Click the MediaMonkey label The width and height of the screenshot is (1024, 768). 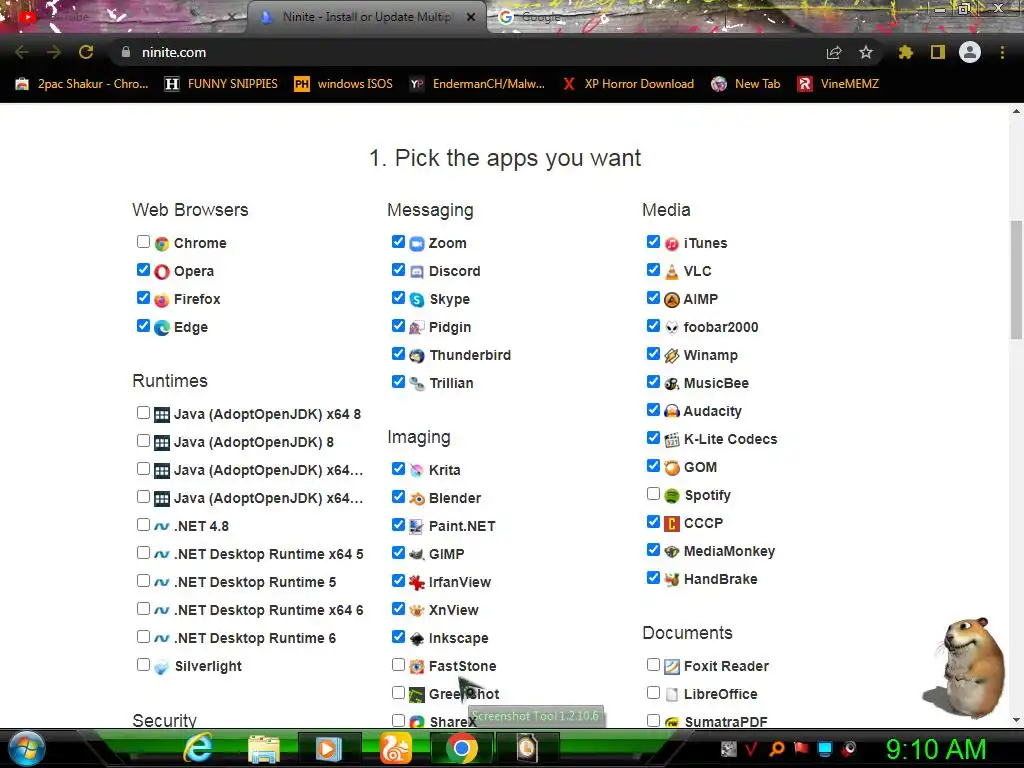[729, 552]
